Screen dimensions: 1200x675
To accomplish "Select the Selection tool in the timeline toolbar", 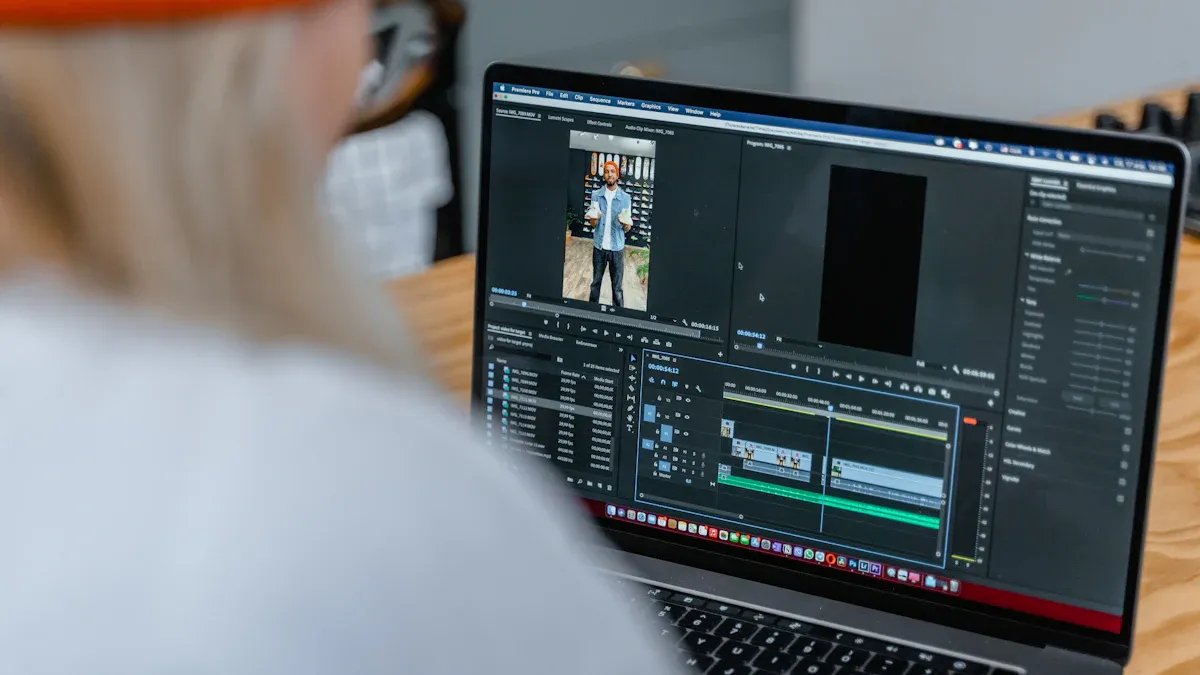I will pos(631,356).
